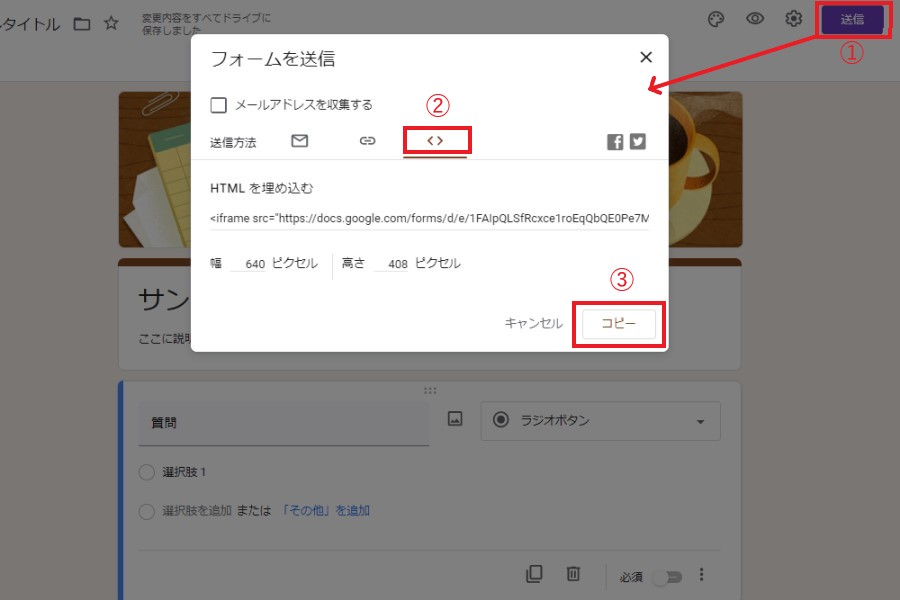Share the form via Twitter icon
Image resolution: width=900 pixels, height=600 pixels.
coord(637,142)
